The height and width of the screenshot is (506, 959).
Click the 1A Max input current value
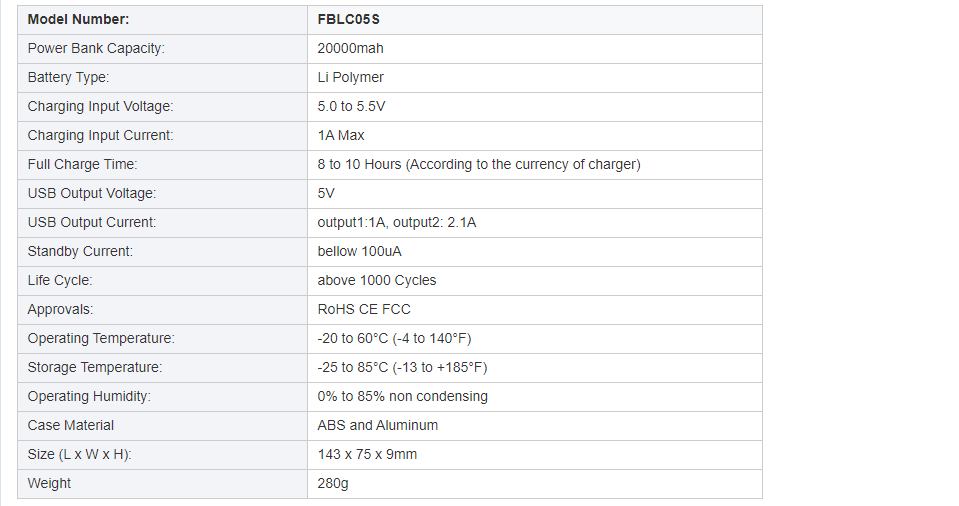(341, 135)
